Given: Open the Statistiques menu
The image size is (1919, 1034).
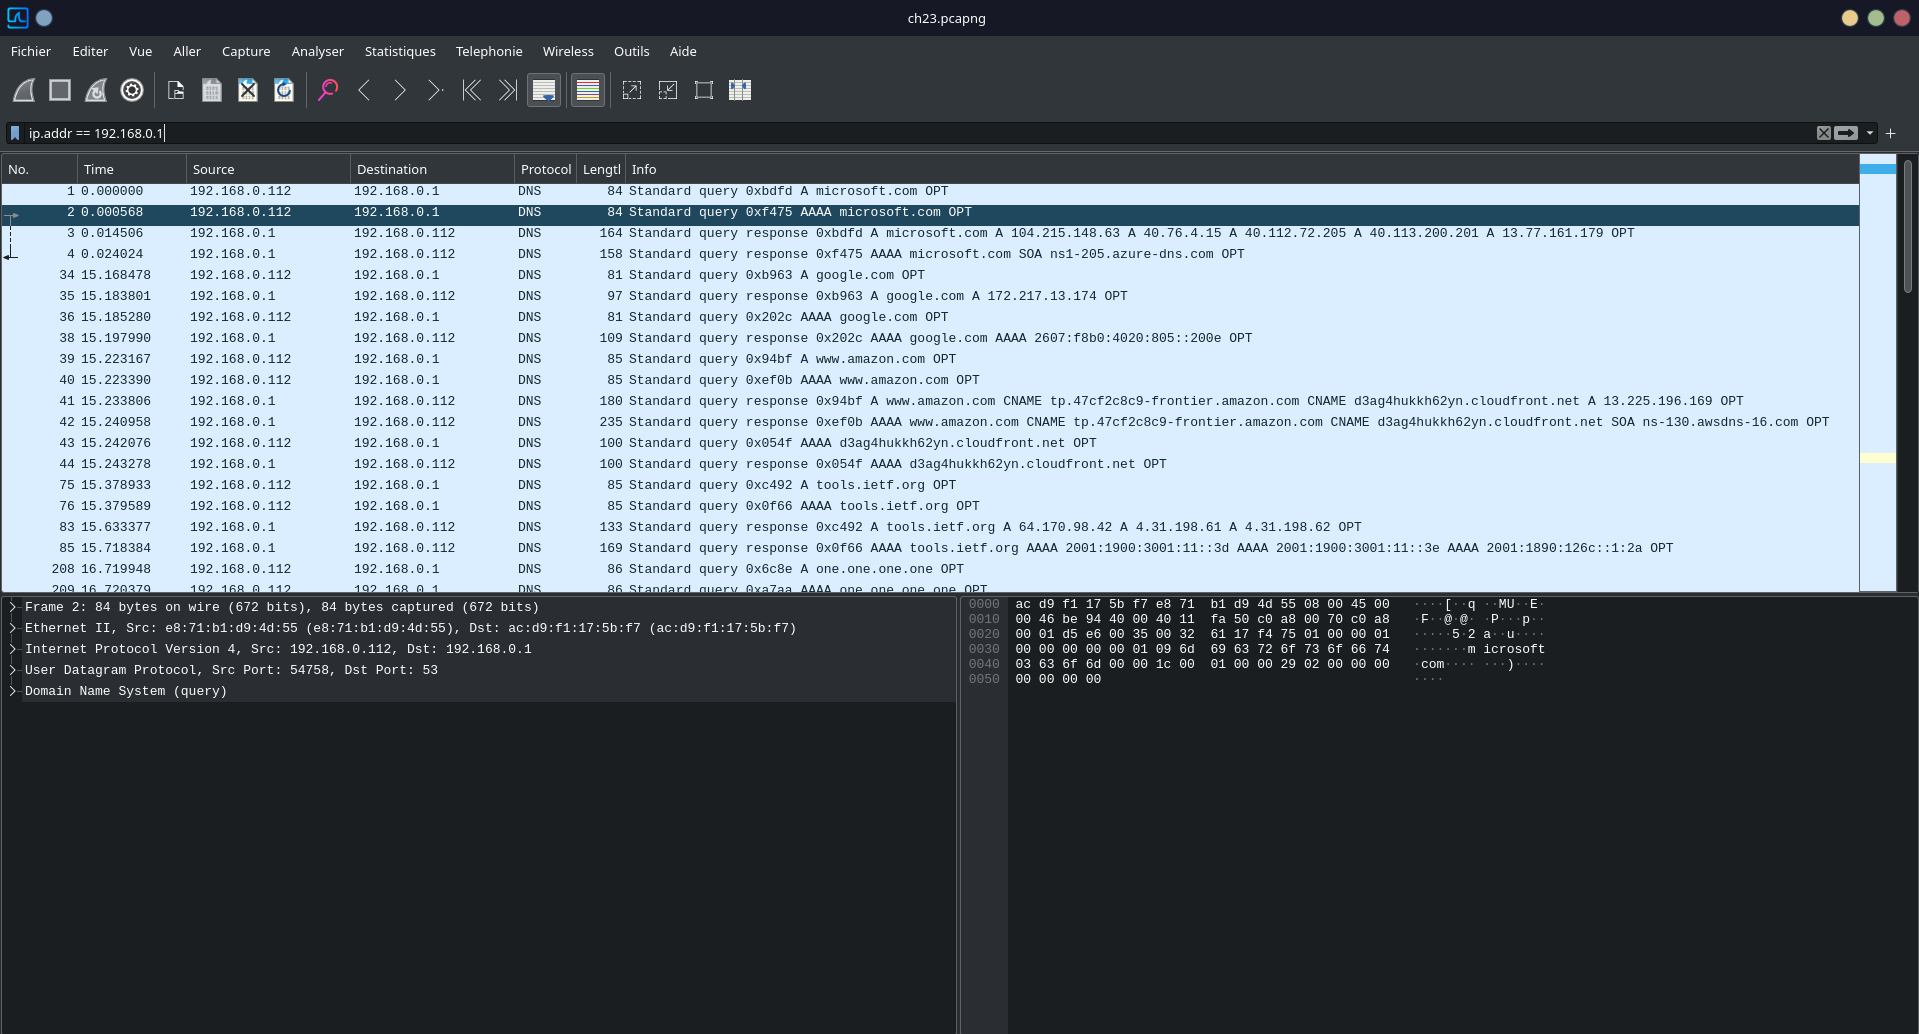Looking at the screenshot, I should pos(400,51).
